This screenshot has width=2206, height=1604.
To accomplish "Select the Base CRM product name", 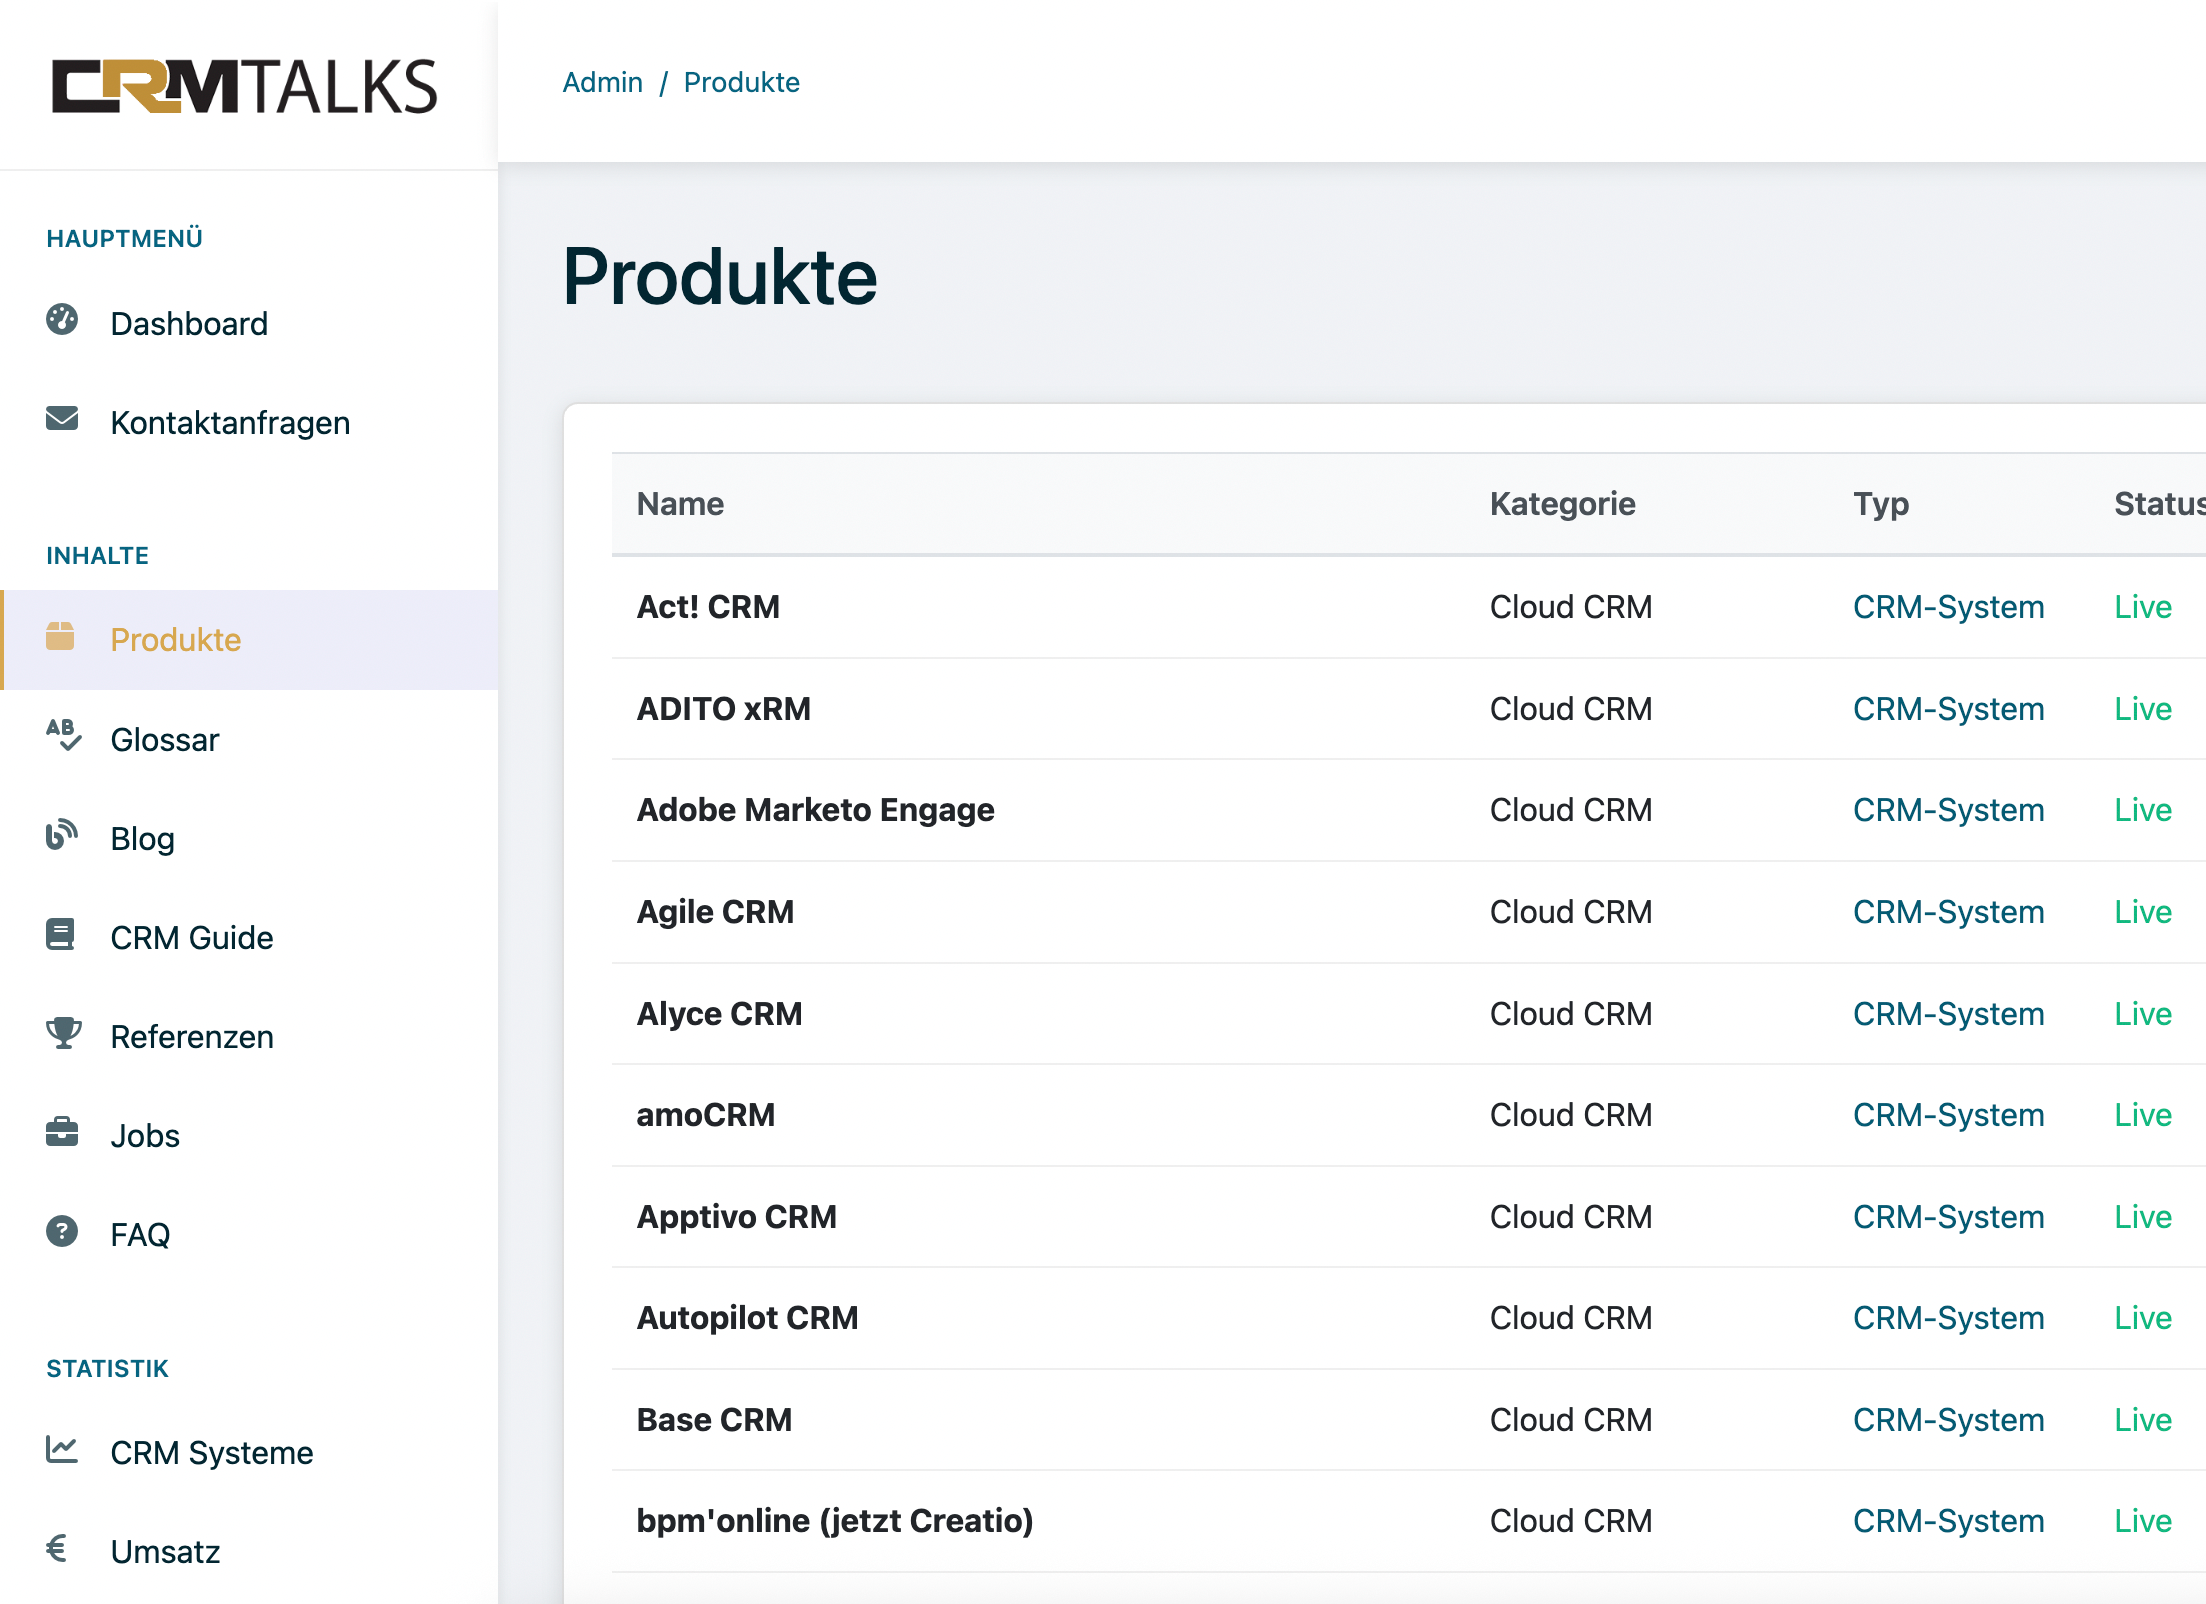I will point(715,1420).
